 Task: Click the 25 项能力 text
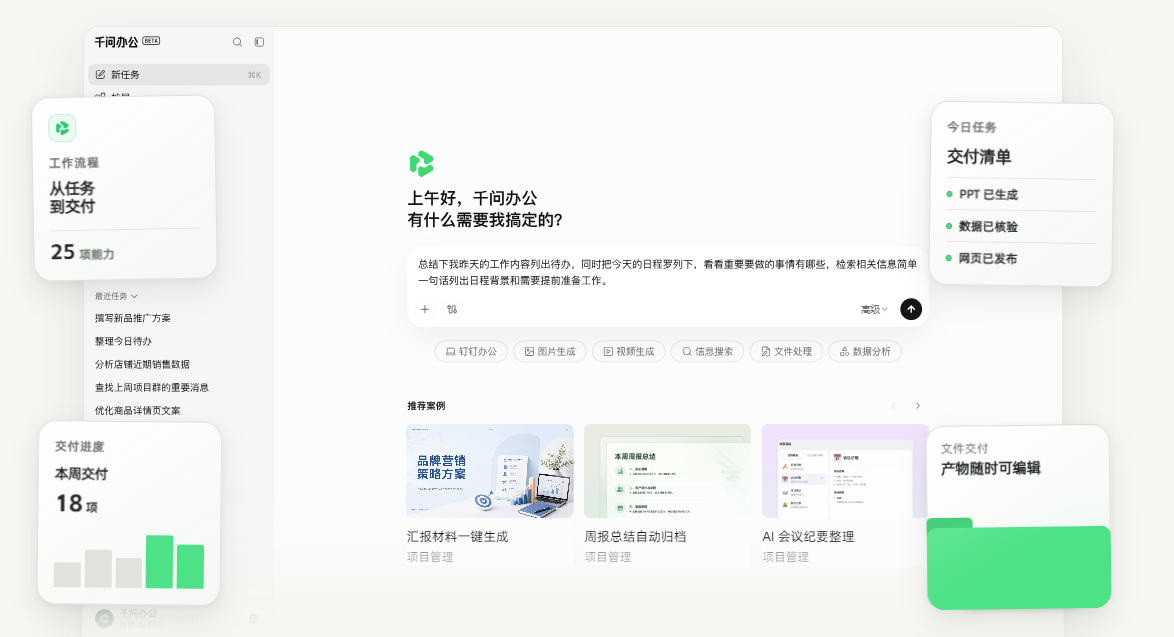pos(82,252)
